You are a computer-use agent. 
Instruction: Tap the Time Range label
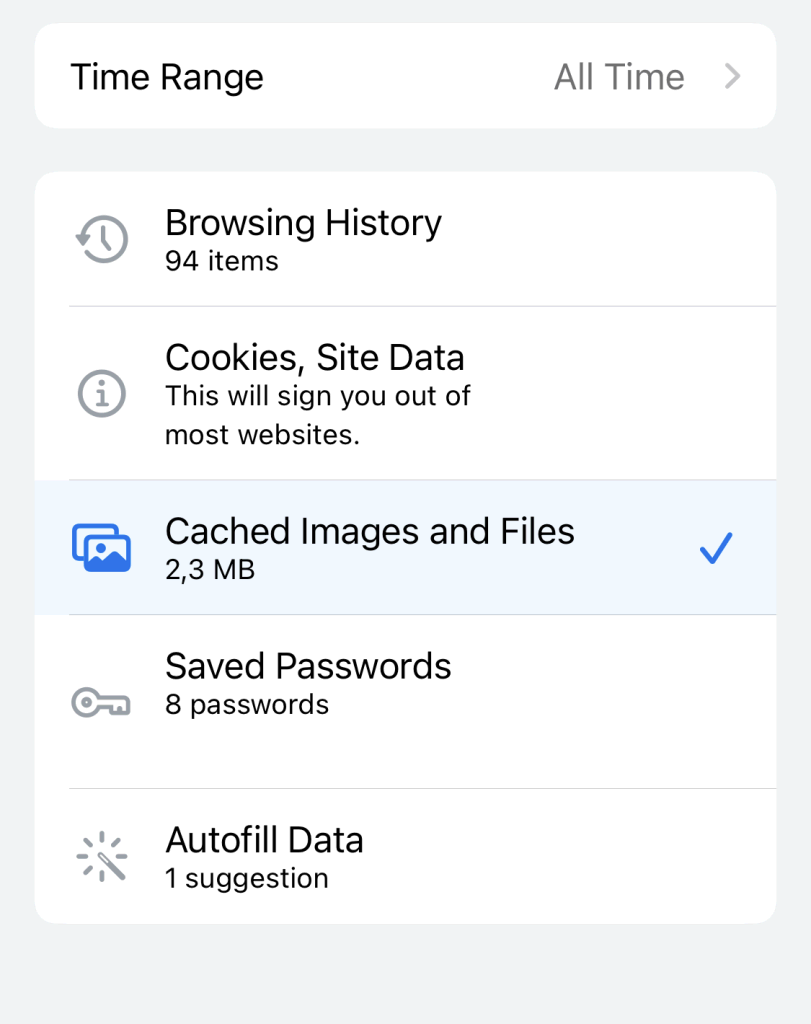pyautogui.click(x=167, y=77)
